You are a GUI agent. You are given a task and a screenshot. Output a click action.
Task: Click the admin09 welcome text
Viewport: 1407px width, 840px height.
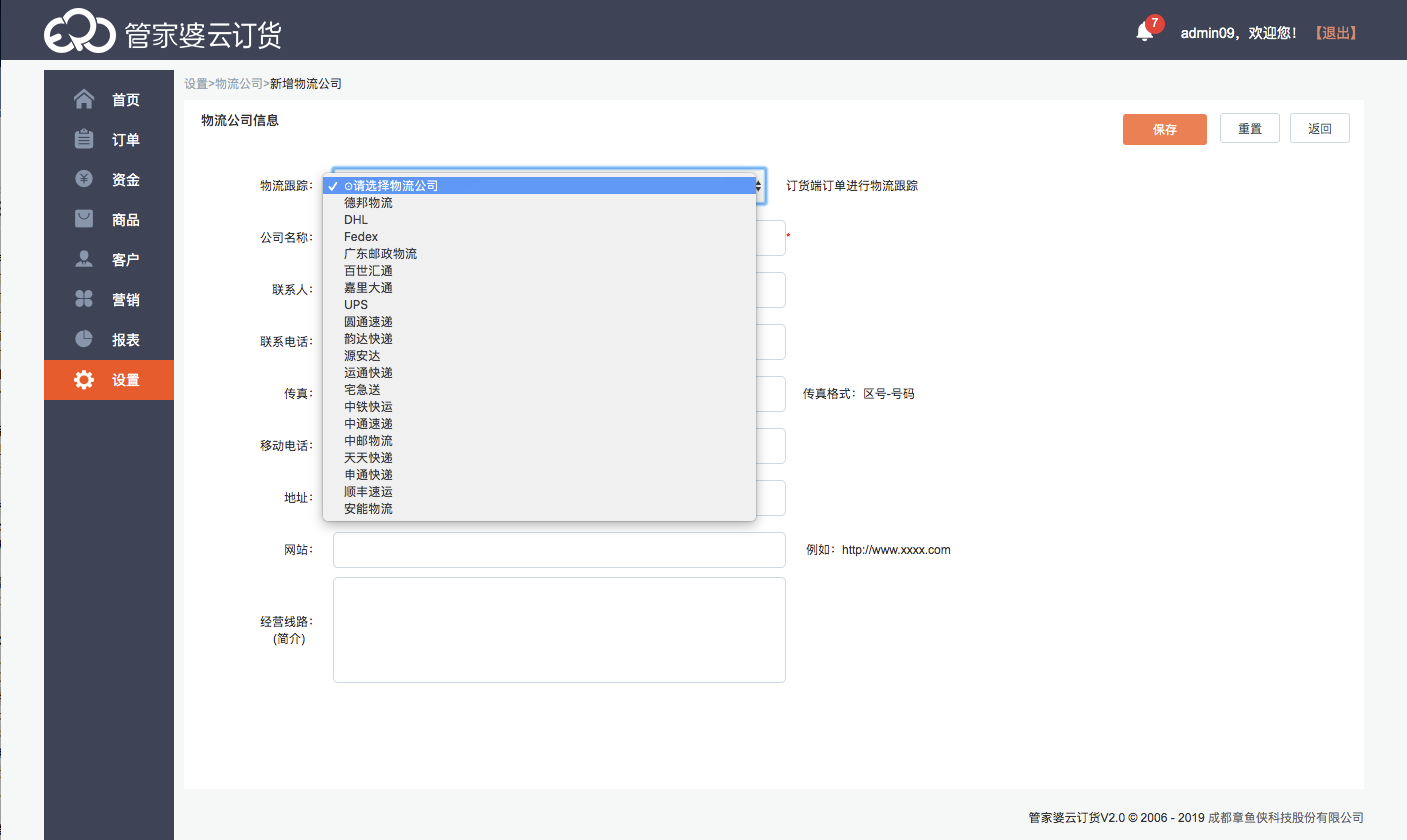(x=1239, y=33)
